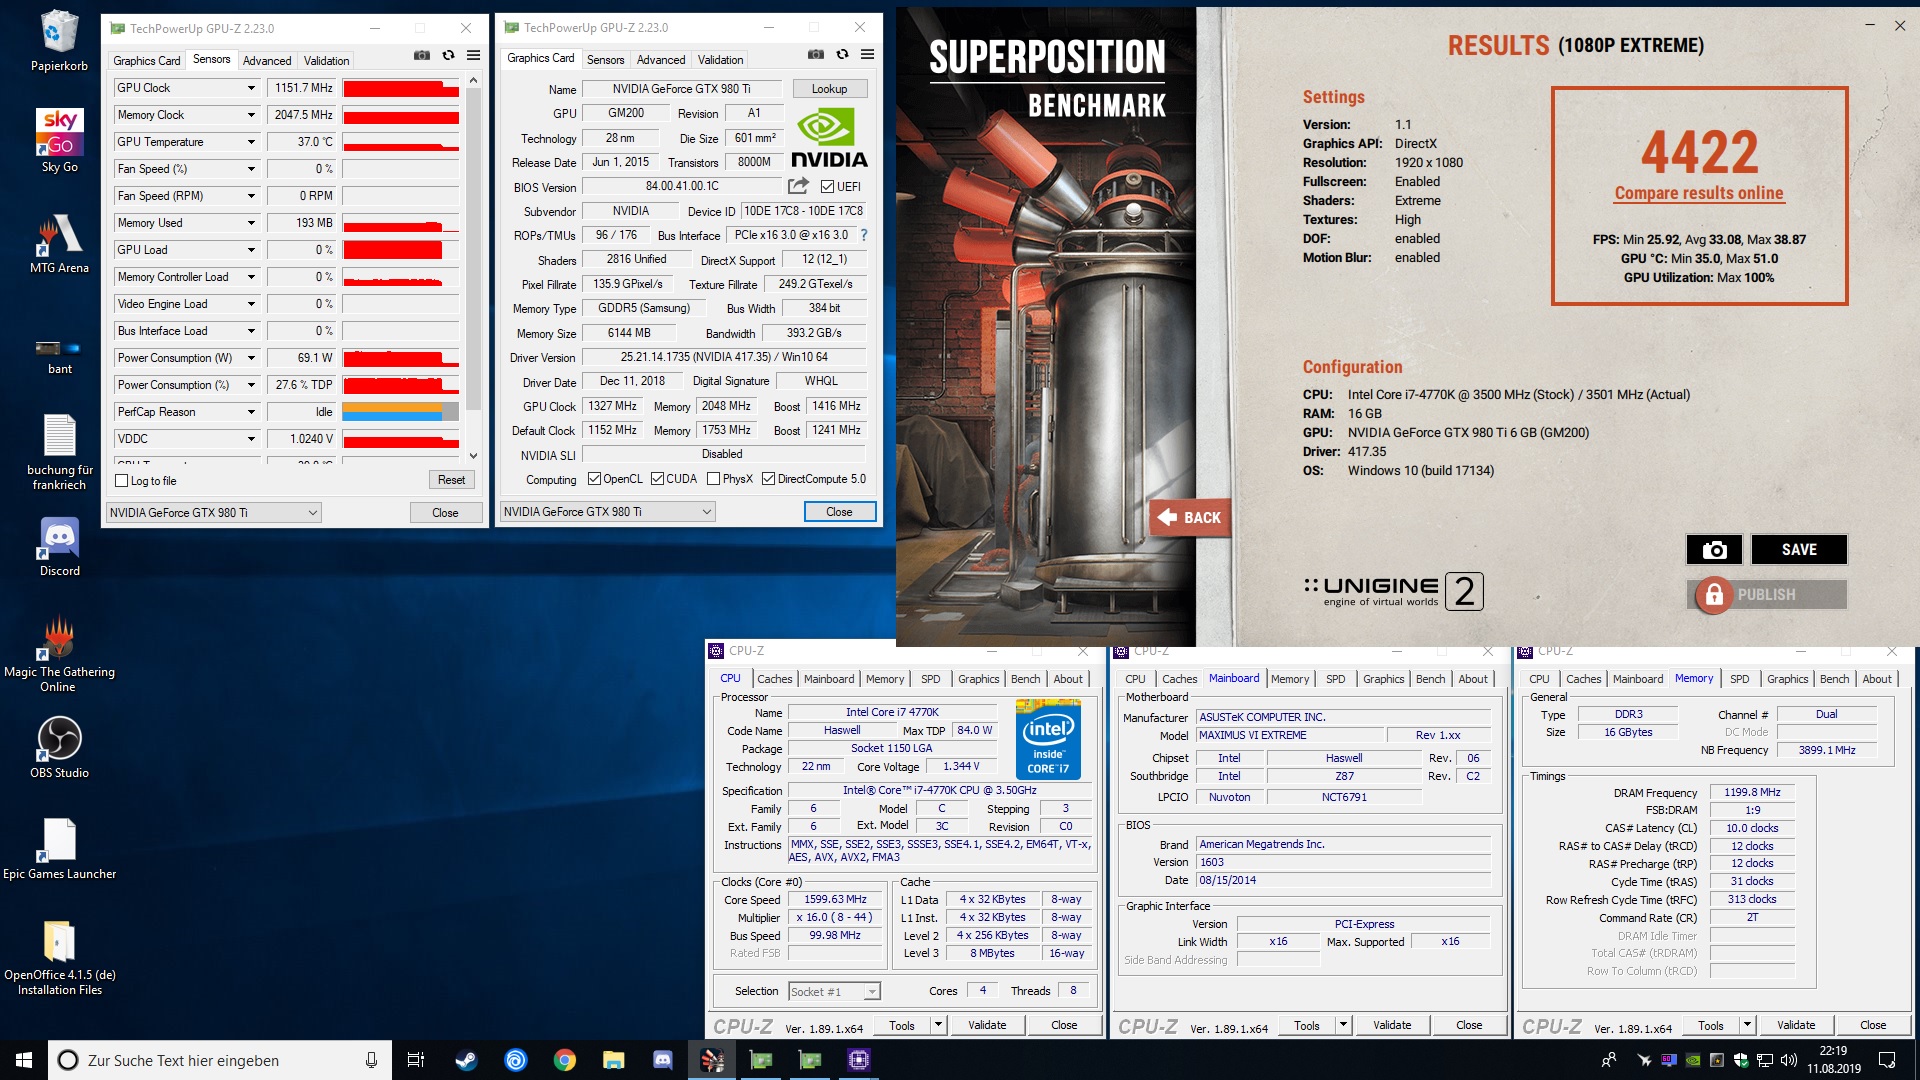Click Reset button in GPU-Z Sensors
The height and width of the screenshot is (1080, 1920).
[451, 480]
